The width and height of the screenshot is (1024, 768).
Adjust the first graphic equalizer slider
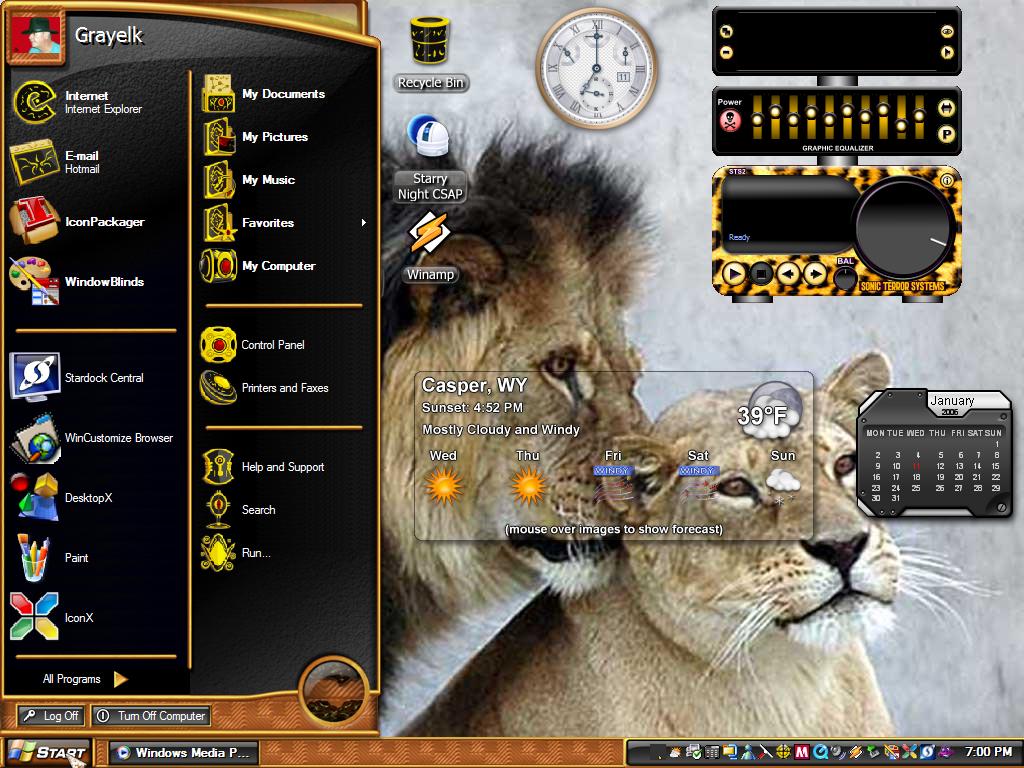click(757, 120)
